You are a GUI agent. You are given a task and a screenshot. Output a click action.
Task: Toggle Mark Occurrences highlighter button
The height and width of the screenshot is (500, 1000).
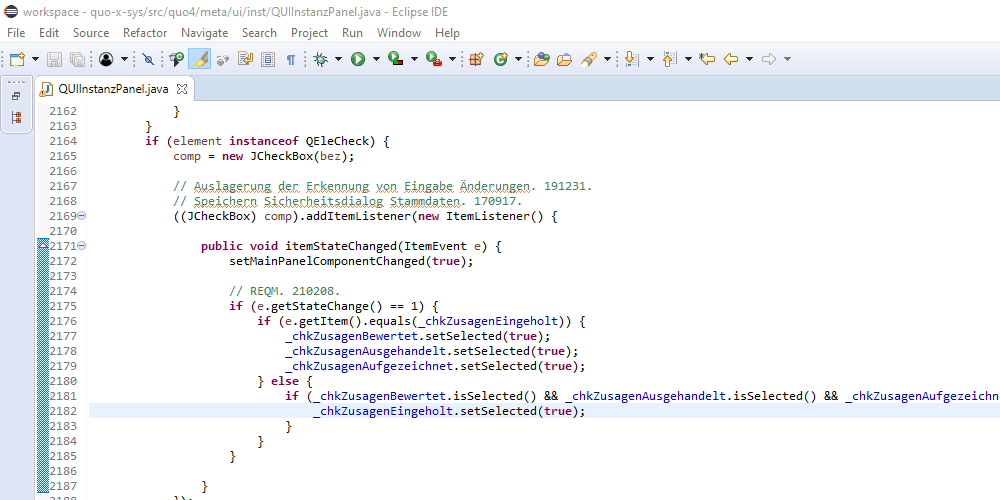point(200,59)
